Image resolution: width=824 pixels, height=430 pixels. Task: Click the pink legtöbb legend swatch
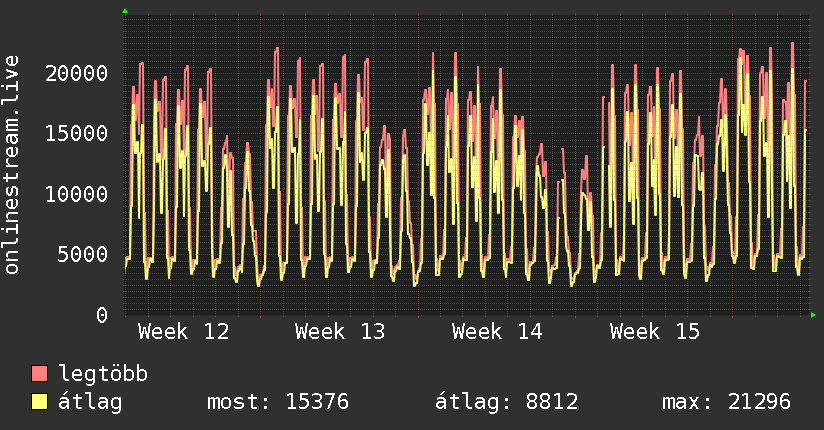[x=39, y=374]
